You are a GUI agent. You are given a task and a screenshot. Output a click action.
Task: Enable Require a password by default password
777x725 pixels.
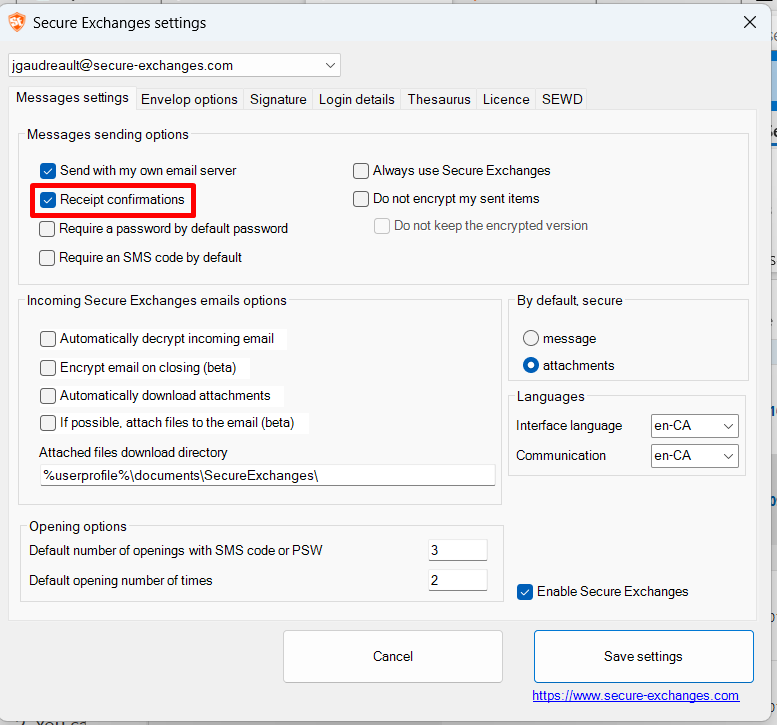(x=47, y=229)
